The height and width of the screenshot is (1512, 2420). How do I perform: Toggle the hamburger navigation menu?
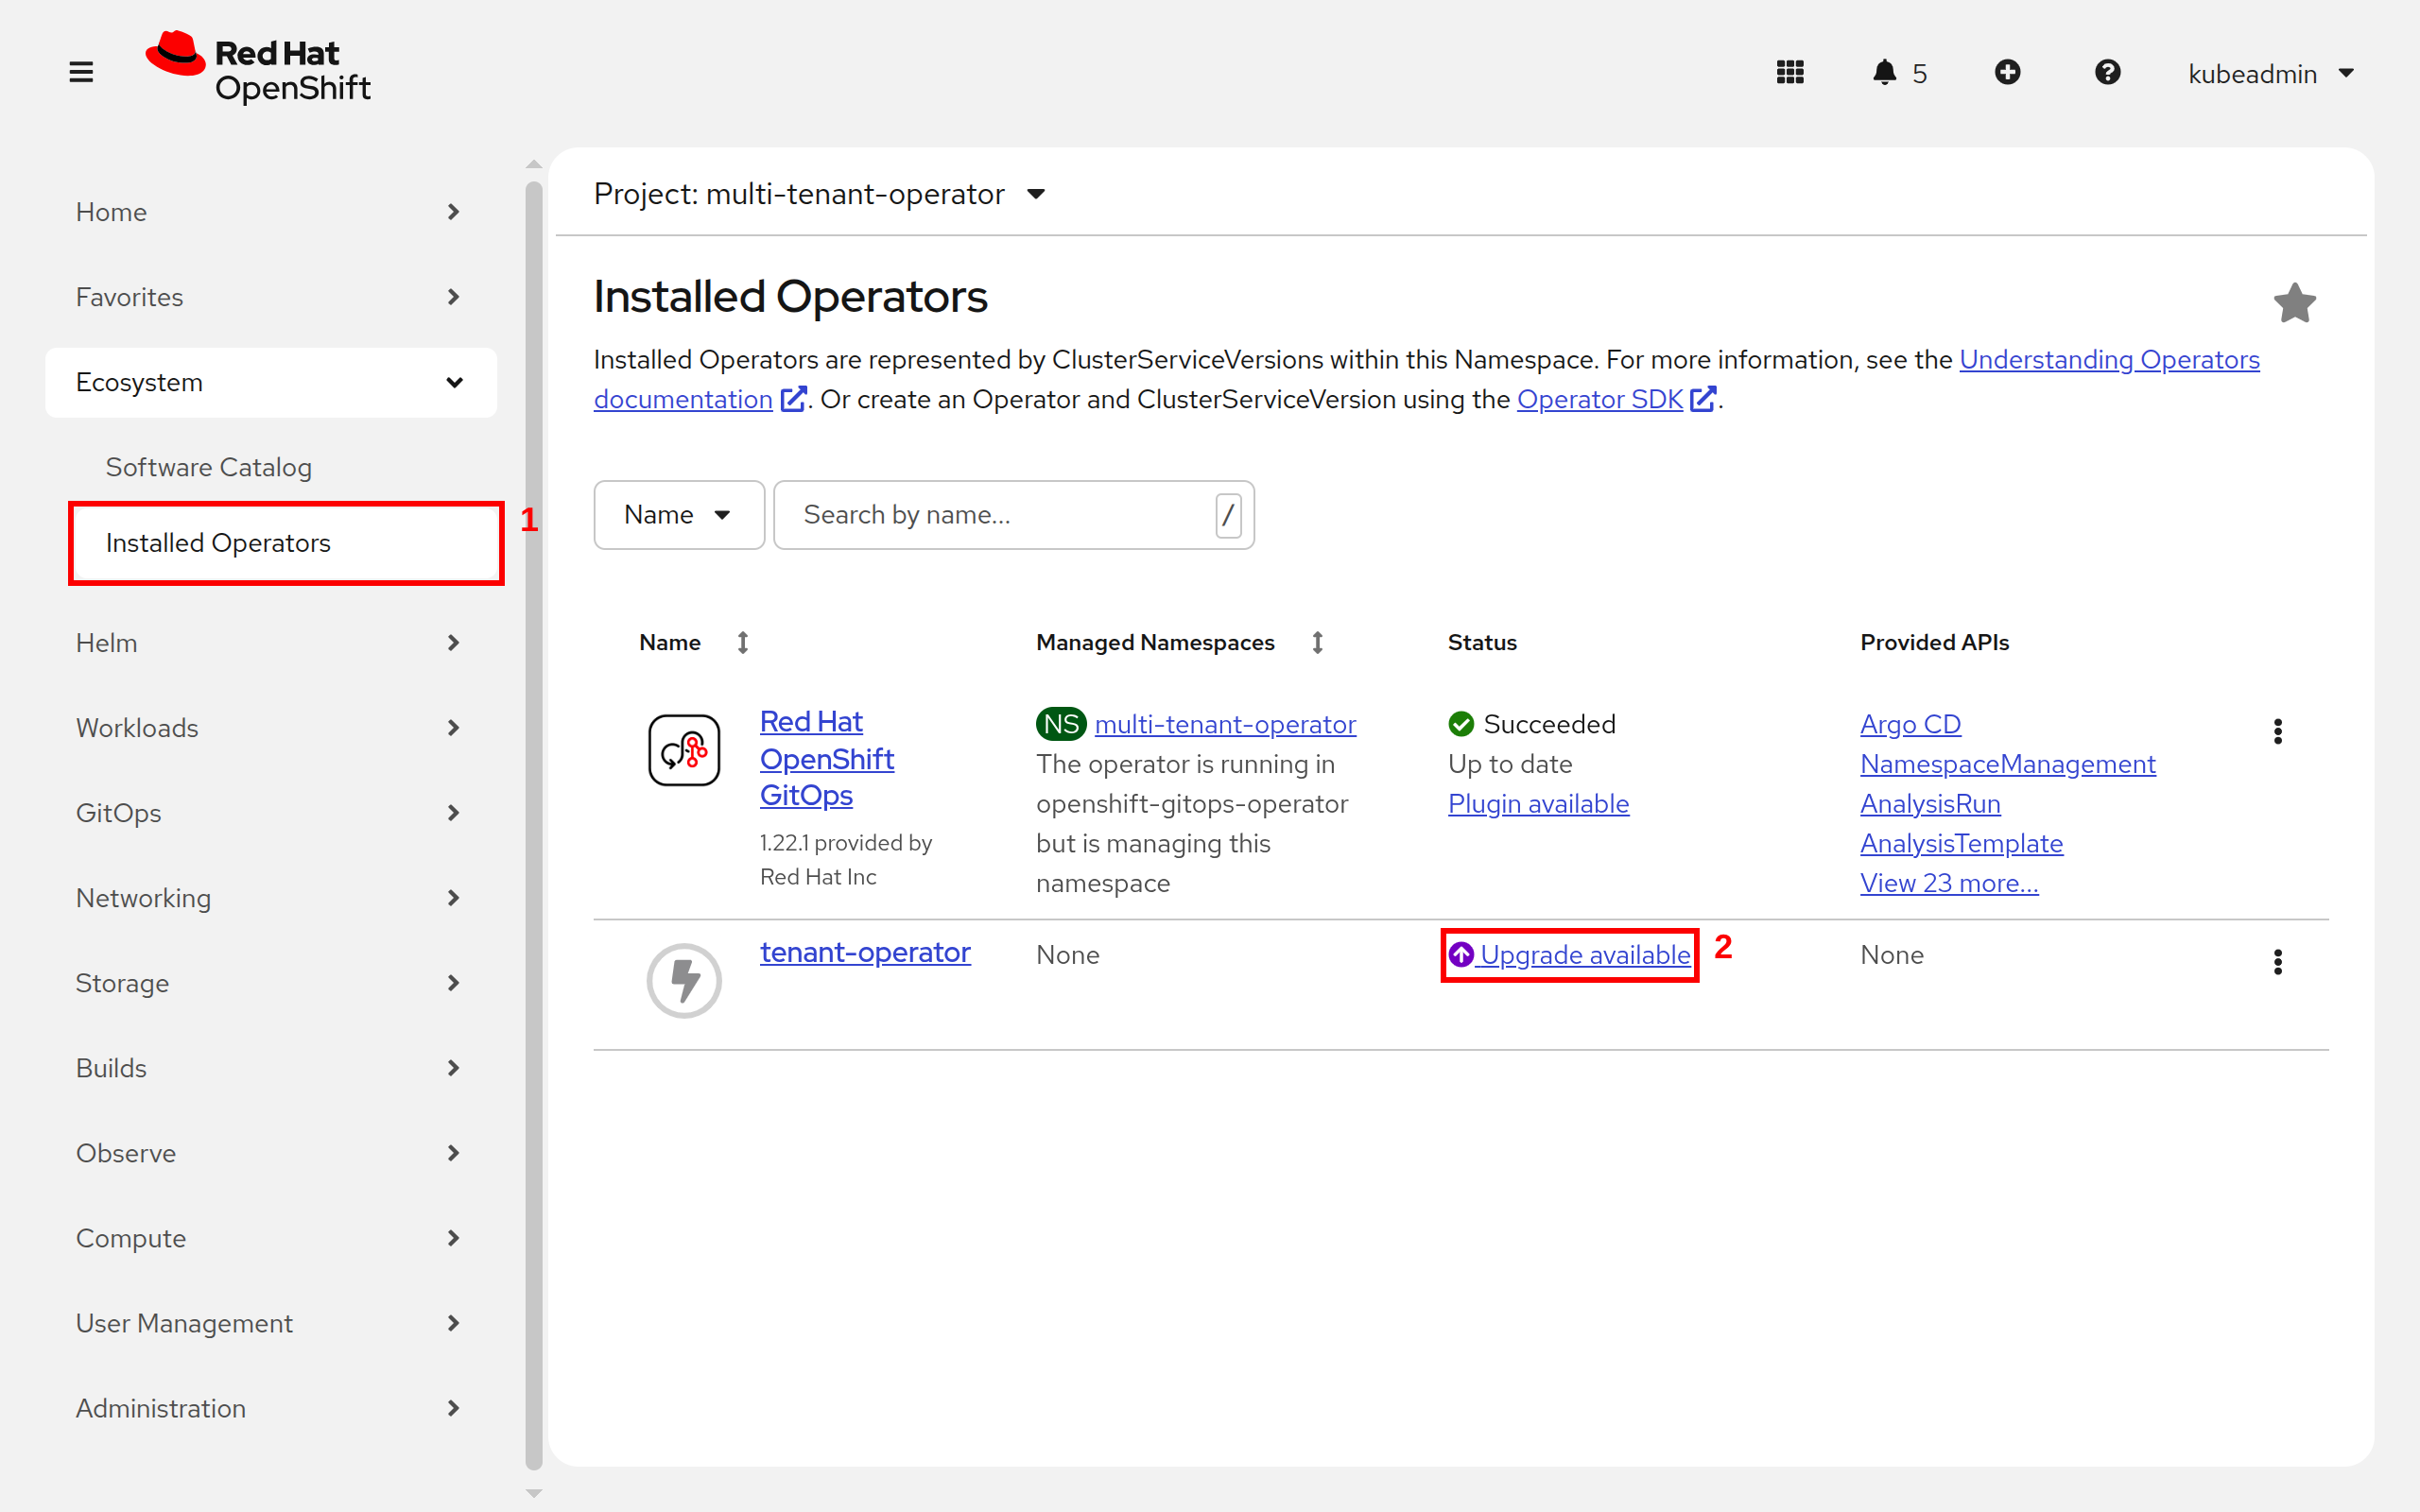[x=81, y=72]
